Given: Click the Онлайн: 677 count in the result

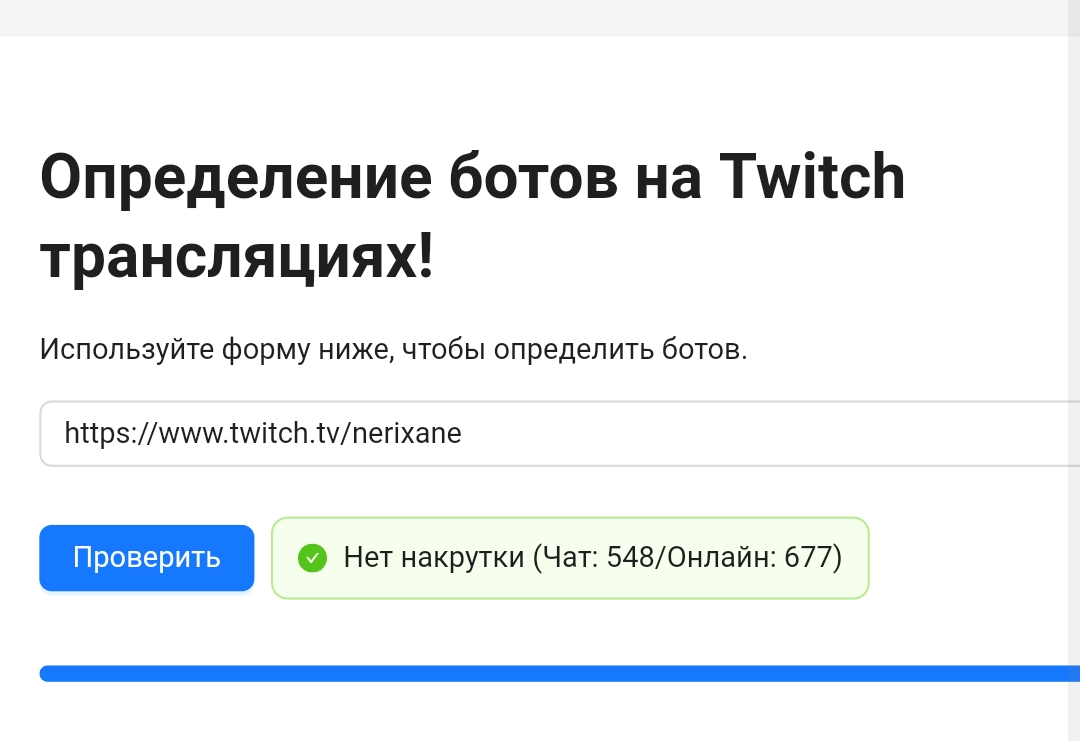Looking at the screenshot, I should pos(749,557).
